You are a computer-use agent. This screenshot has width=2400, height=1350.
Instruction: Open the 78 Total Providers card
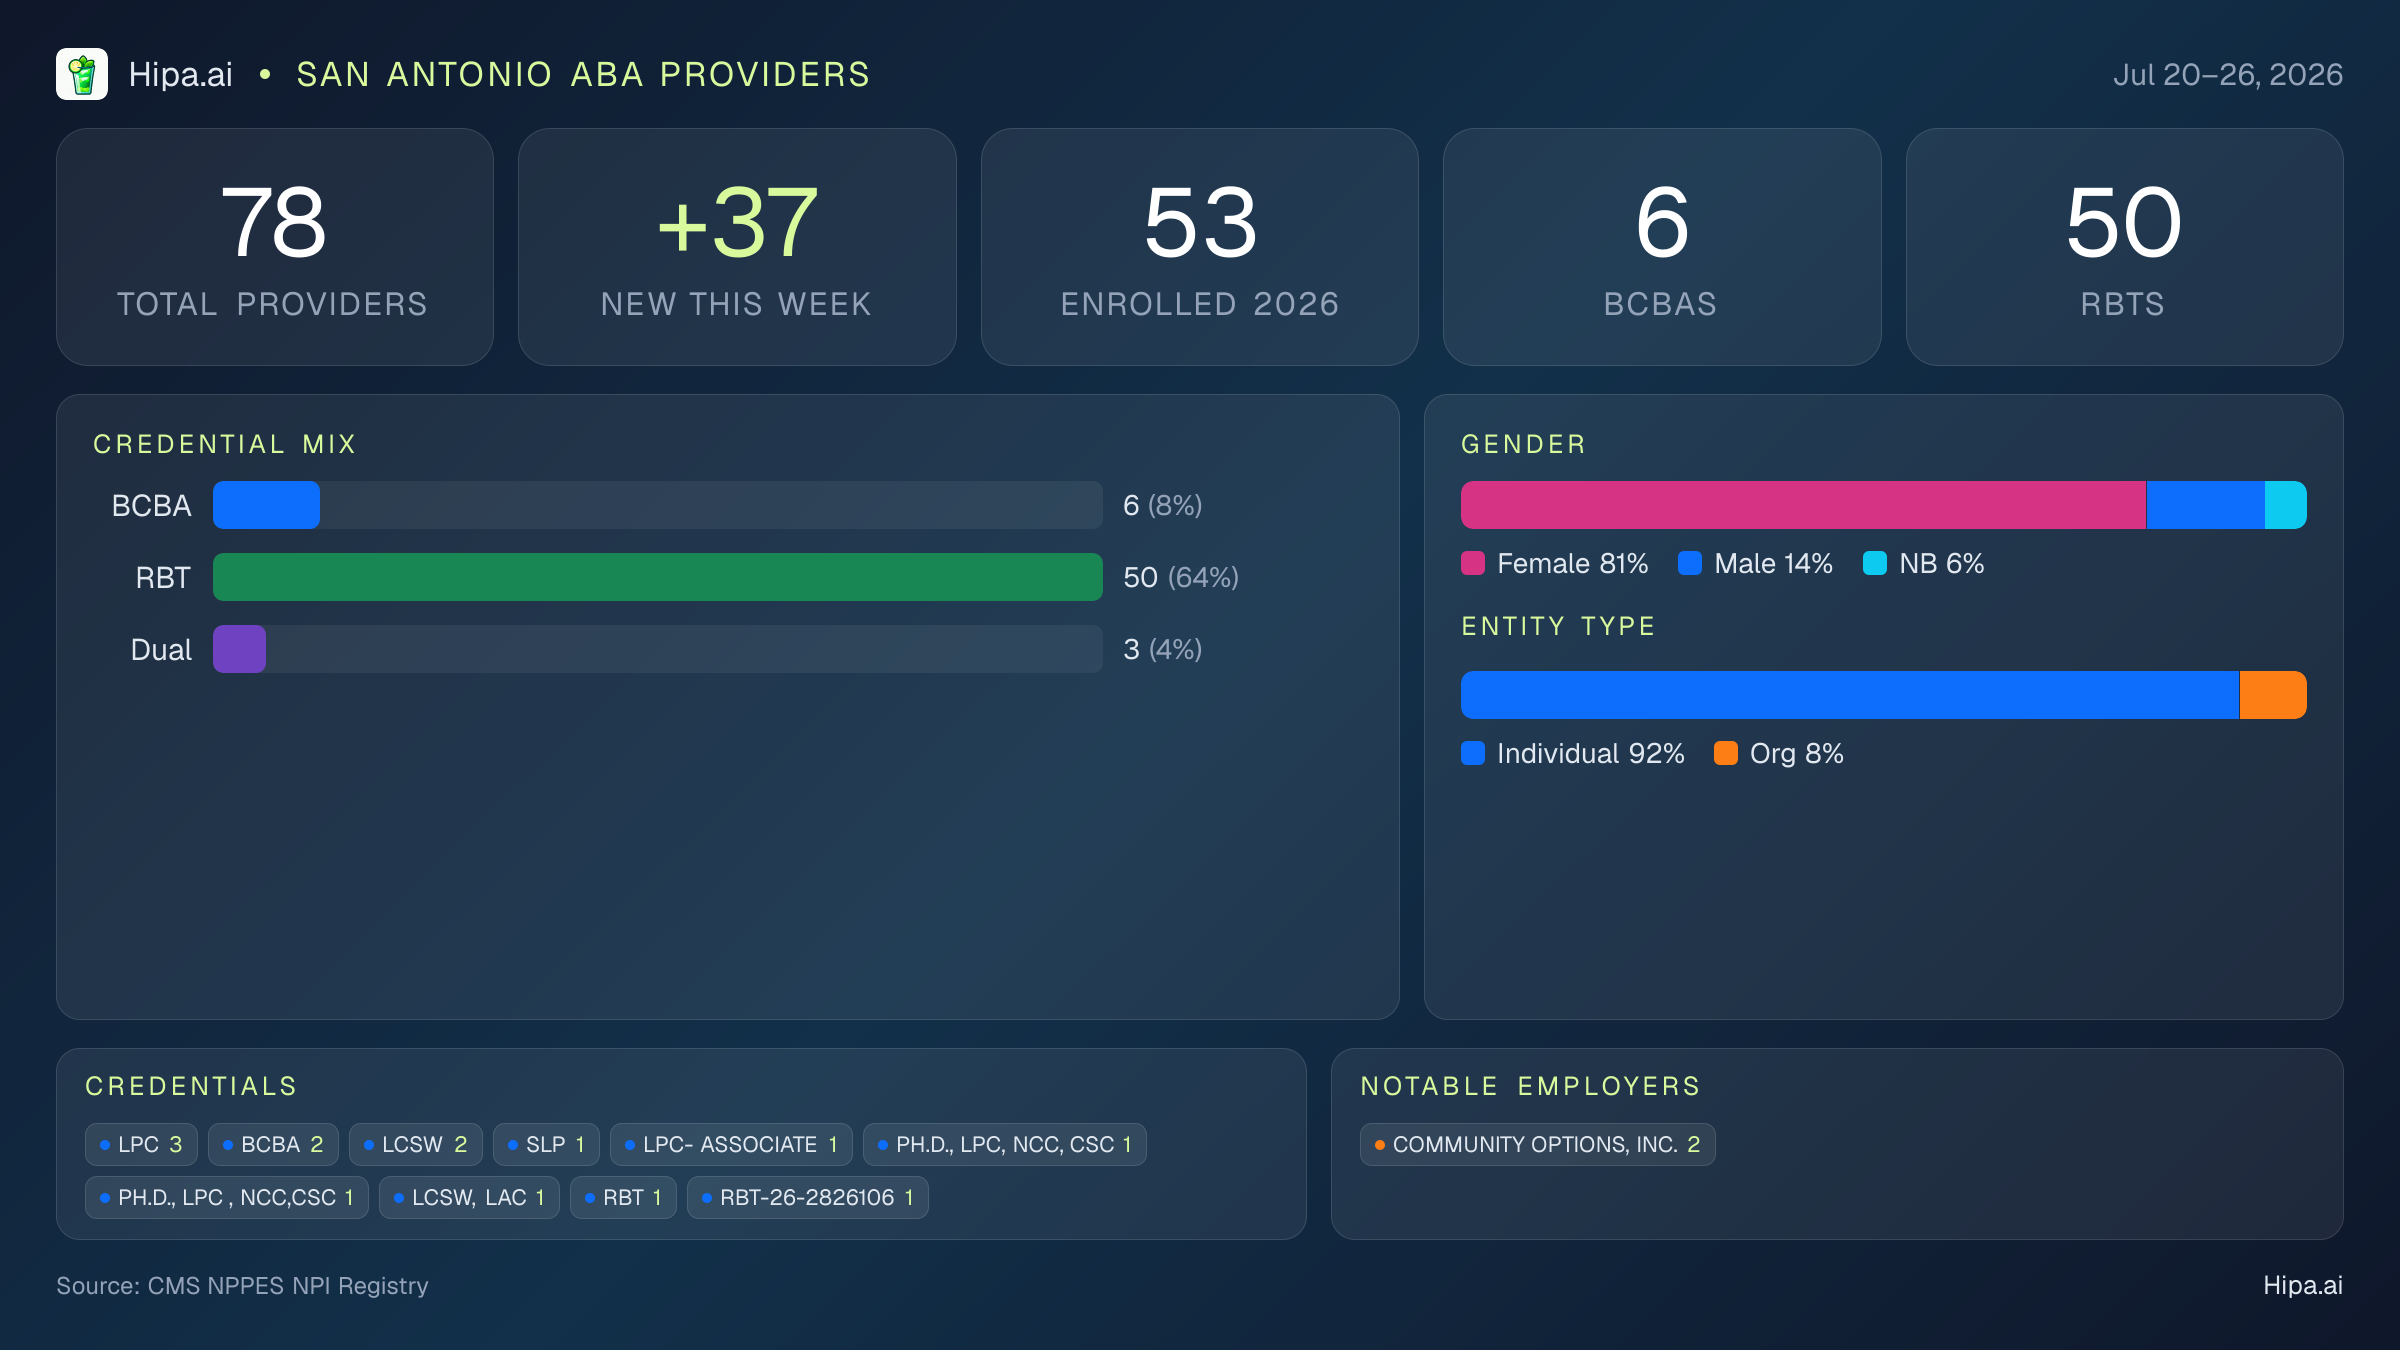click(x=275, y=246)
